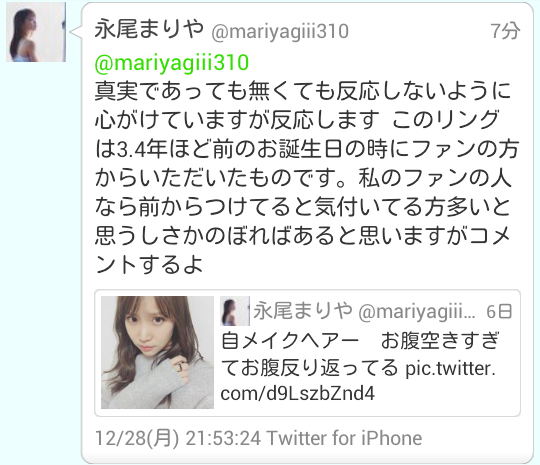540x465 pixels.
Task: Click the line お腹反り返ってる in quoted tweet
Action: tap(310, 368)
